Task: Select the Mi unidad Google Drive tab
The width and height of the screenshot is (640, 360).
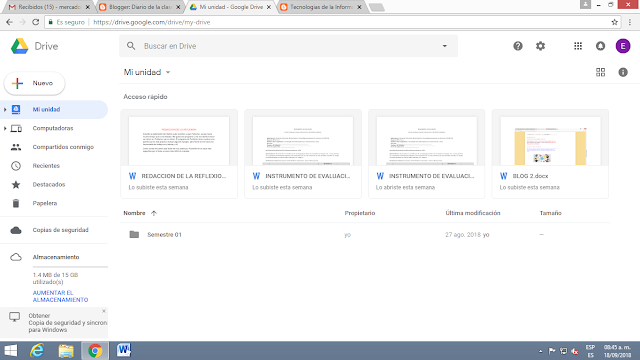Action: tap(231, 7)
